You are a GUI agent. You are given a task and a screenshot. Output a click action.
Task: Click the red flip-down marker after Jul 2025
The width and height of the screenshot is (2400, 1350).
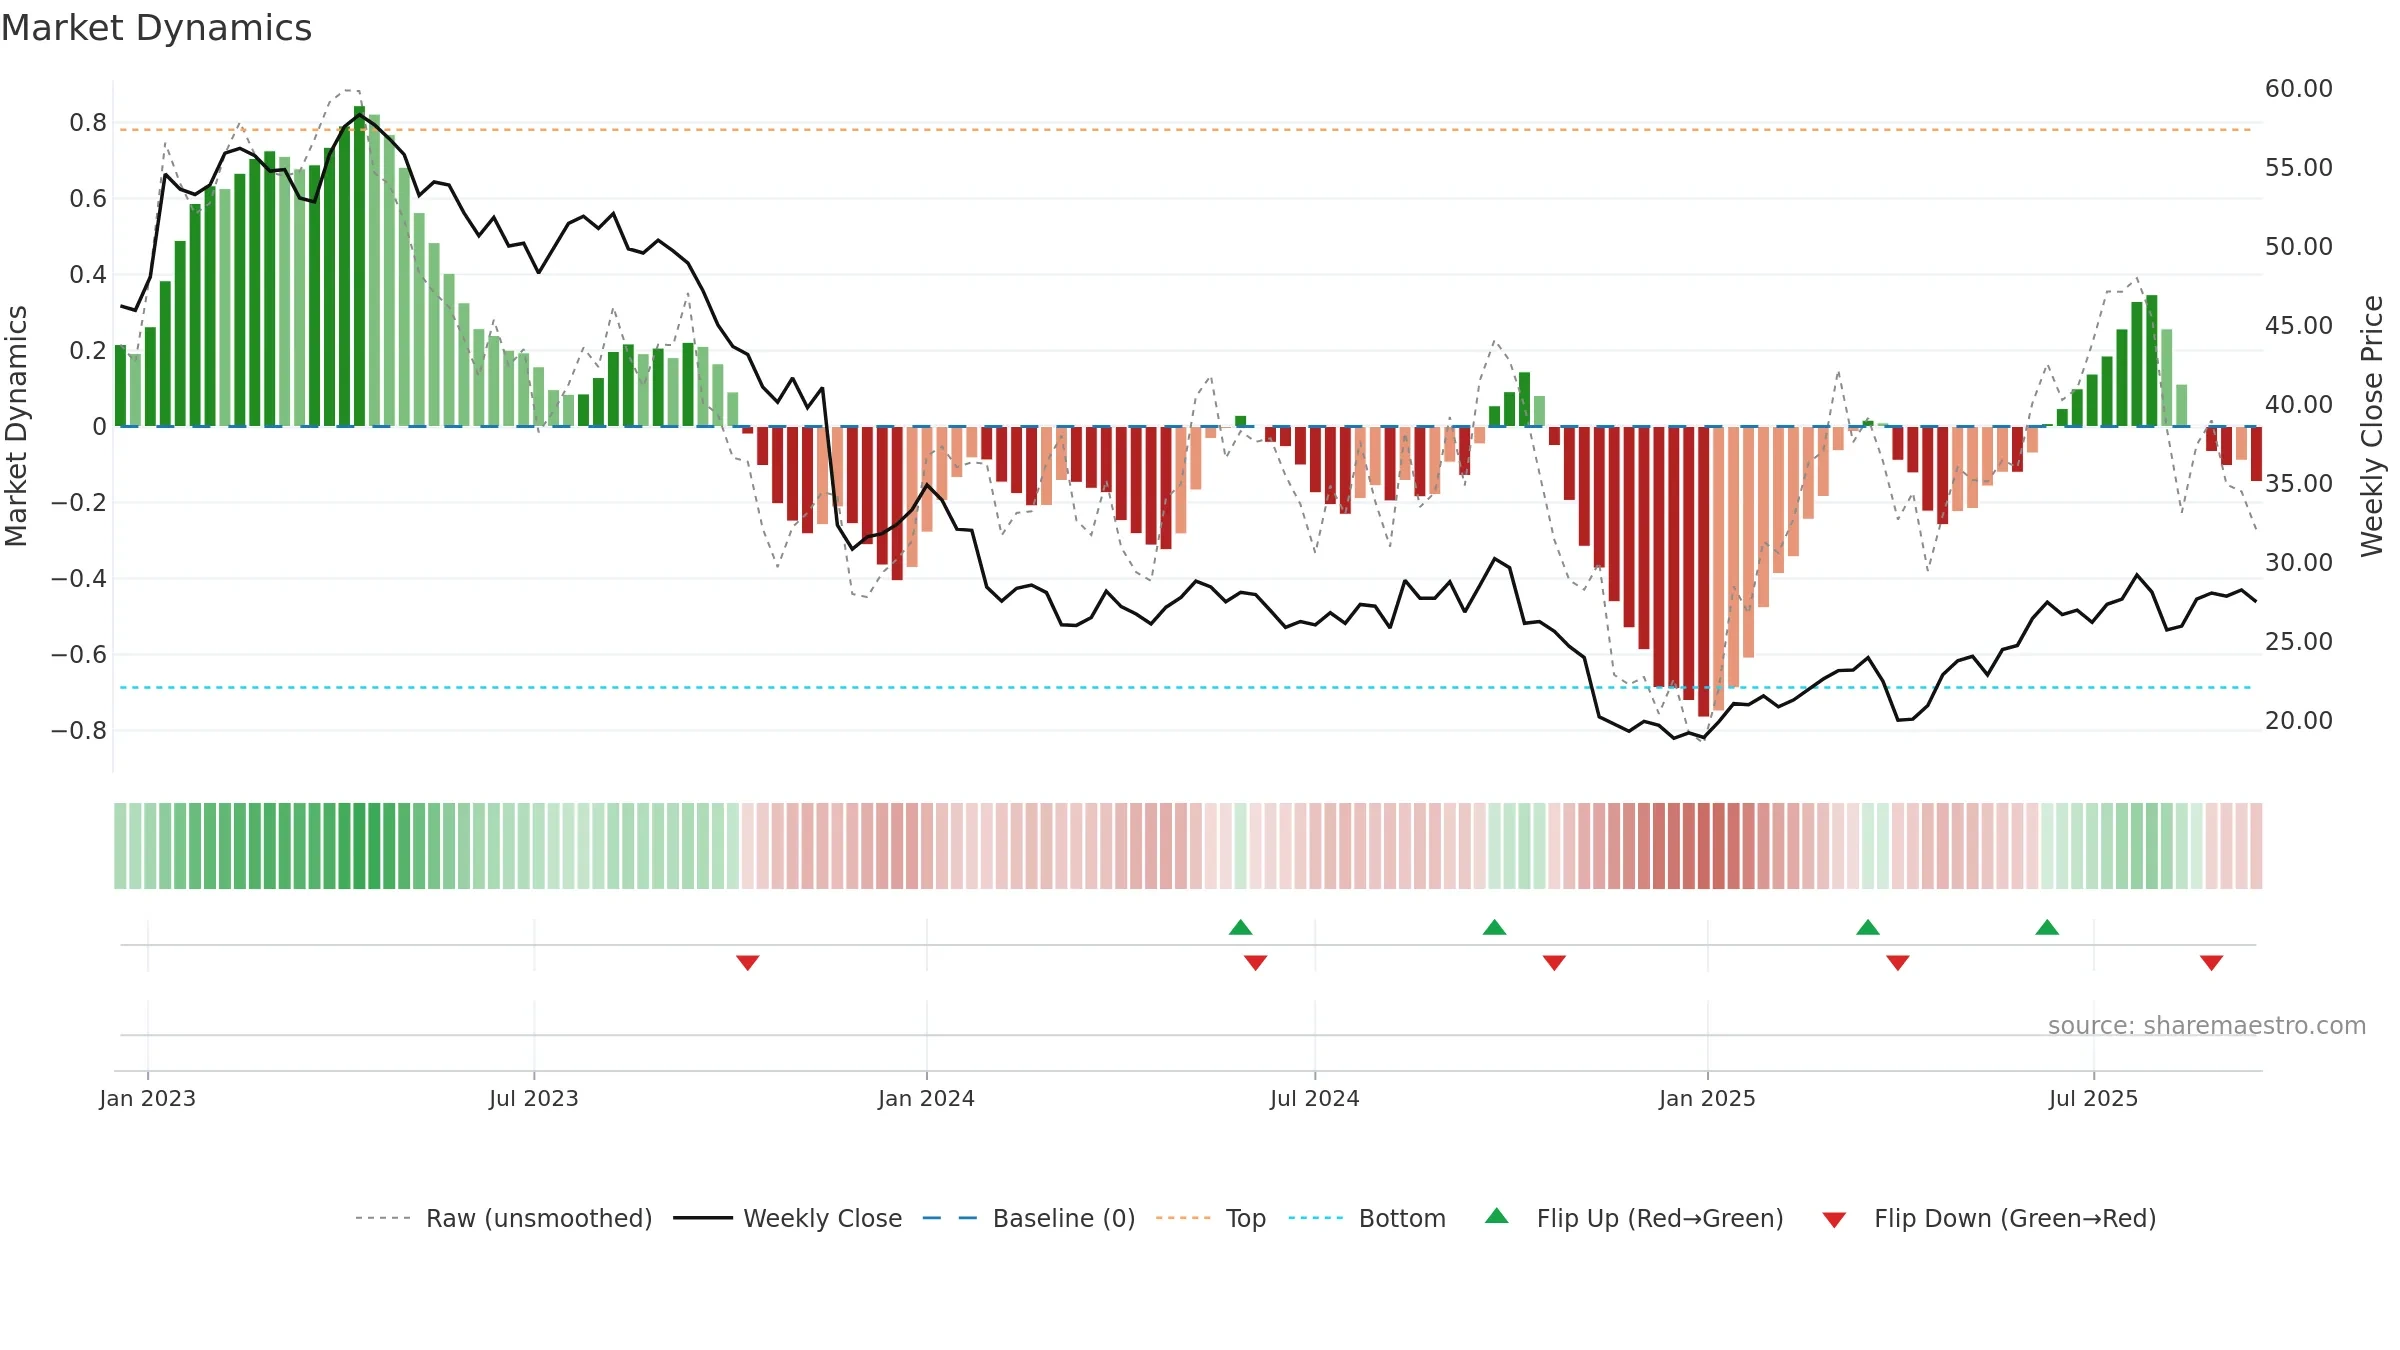click(2211, 962)
